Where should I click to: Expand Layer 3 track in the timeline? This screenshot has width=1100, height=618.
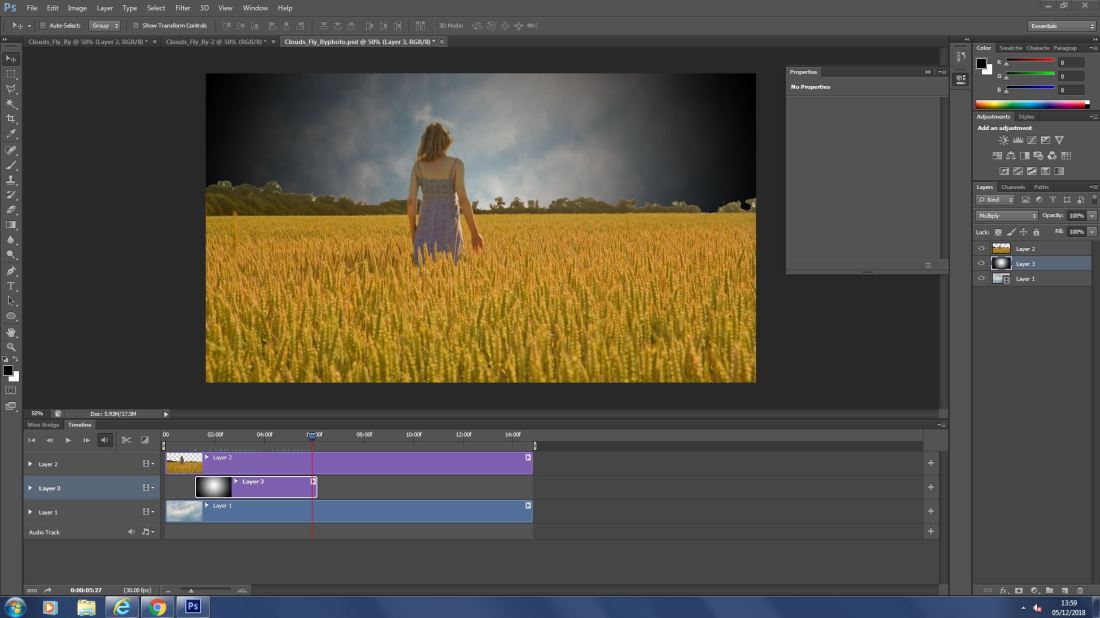click(x=30, y=488)
